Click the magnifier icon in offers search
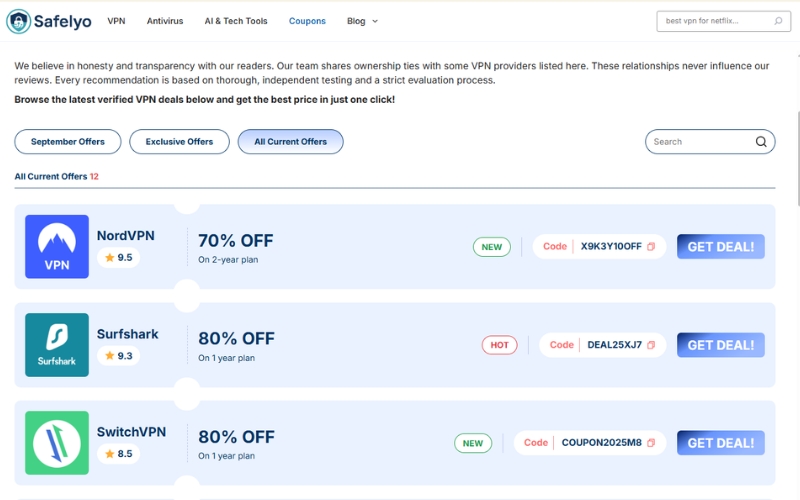The height and width of the screenshot is (500, 800). coord(761,142)
